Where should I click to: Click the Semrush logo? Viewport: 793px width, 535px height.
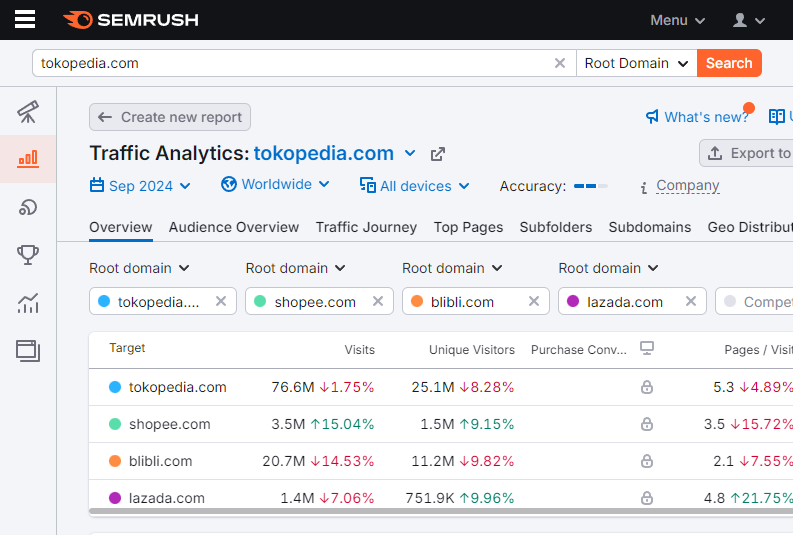click(x=130, y=20)
